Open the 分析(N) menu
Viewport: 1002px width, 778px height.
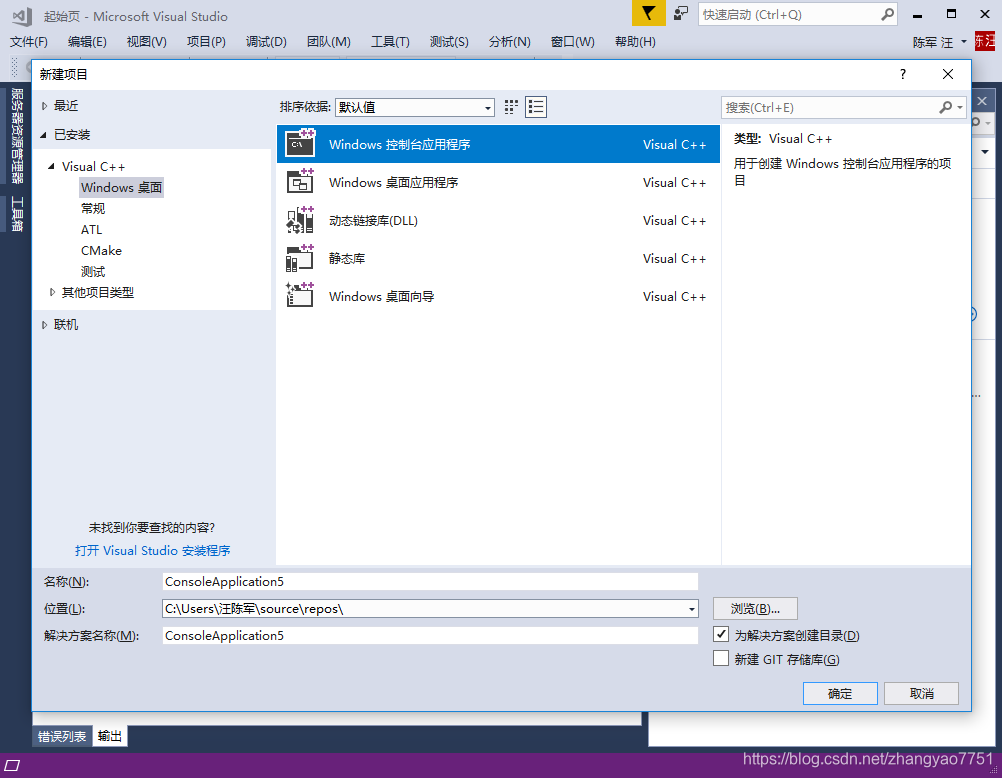[509, 42]
